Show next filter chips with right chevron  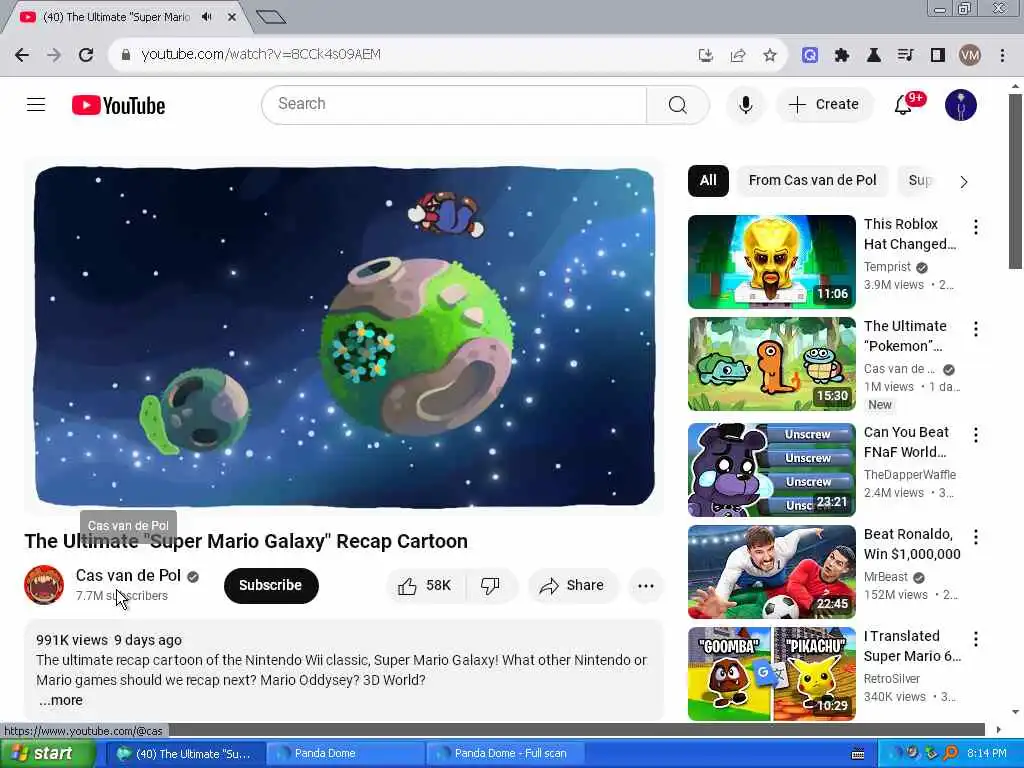[963, 182]
